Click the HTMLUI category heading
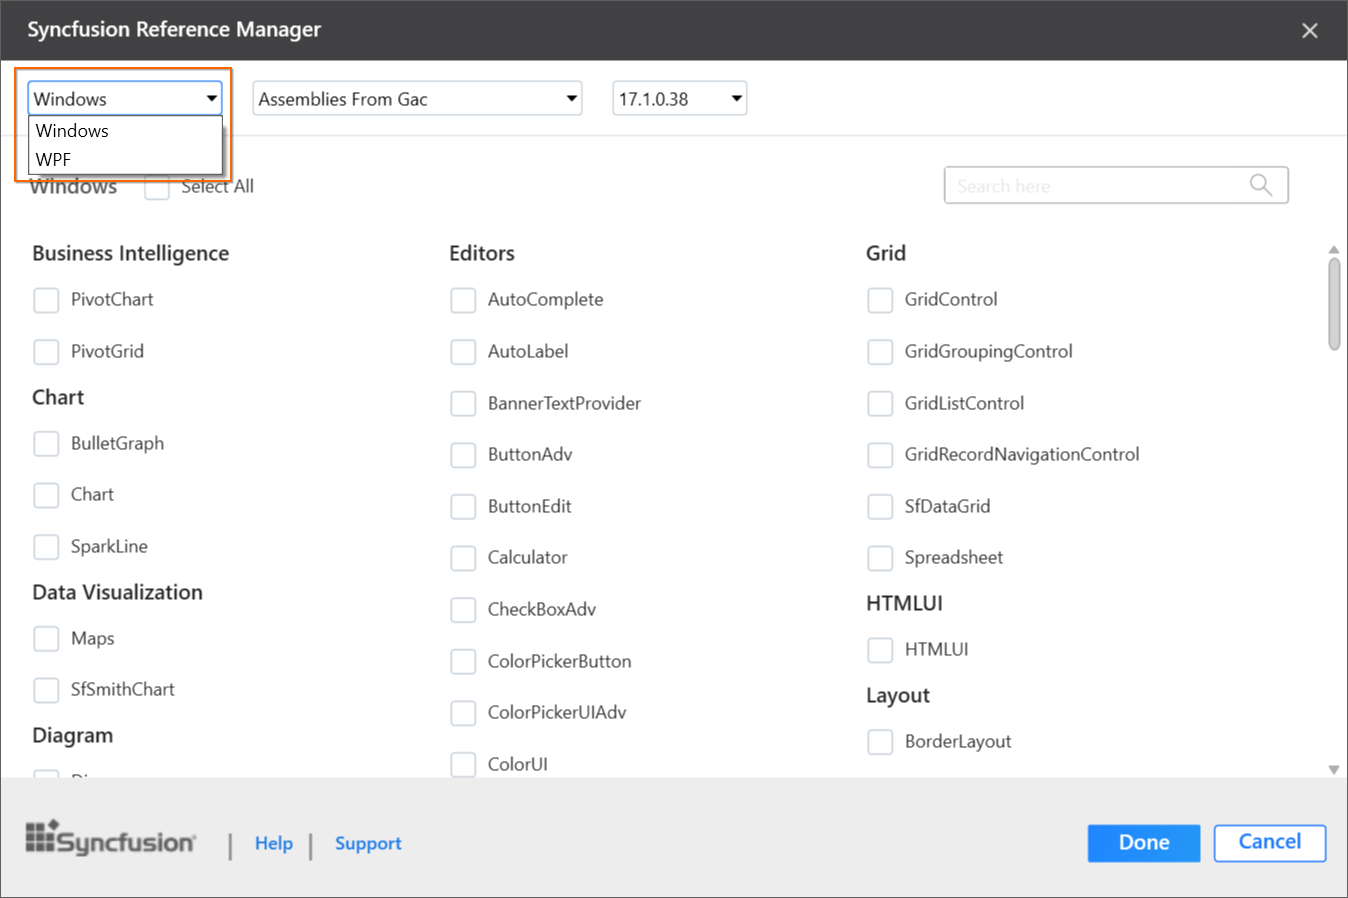Screen dimensions: 1348x898 coord(905,604)
